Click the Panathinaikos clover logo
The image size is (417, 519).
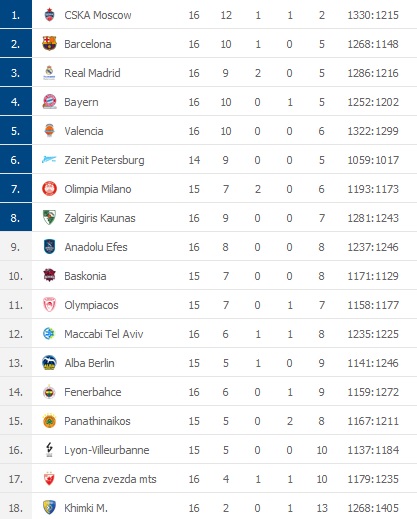[x=49, y=421]
